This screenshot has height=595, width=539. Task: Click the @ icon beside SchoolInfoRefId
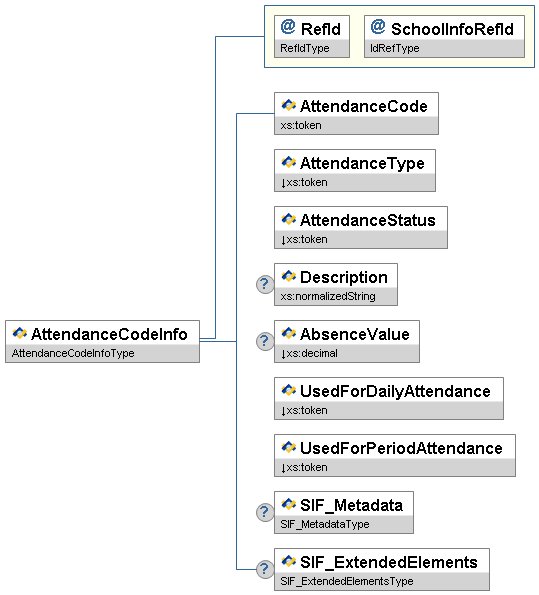pyautogui.click(x=378, y=27)
